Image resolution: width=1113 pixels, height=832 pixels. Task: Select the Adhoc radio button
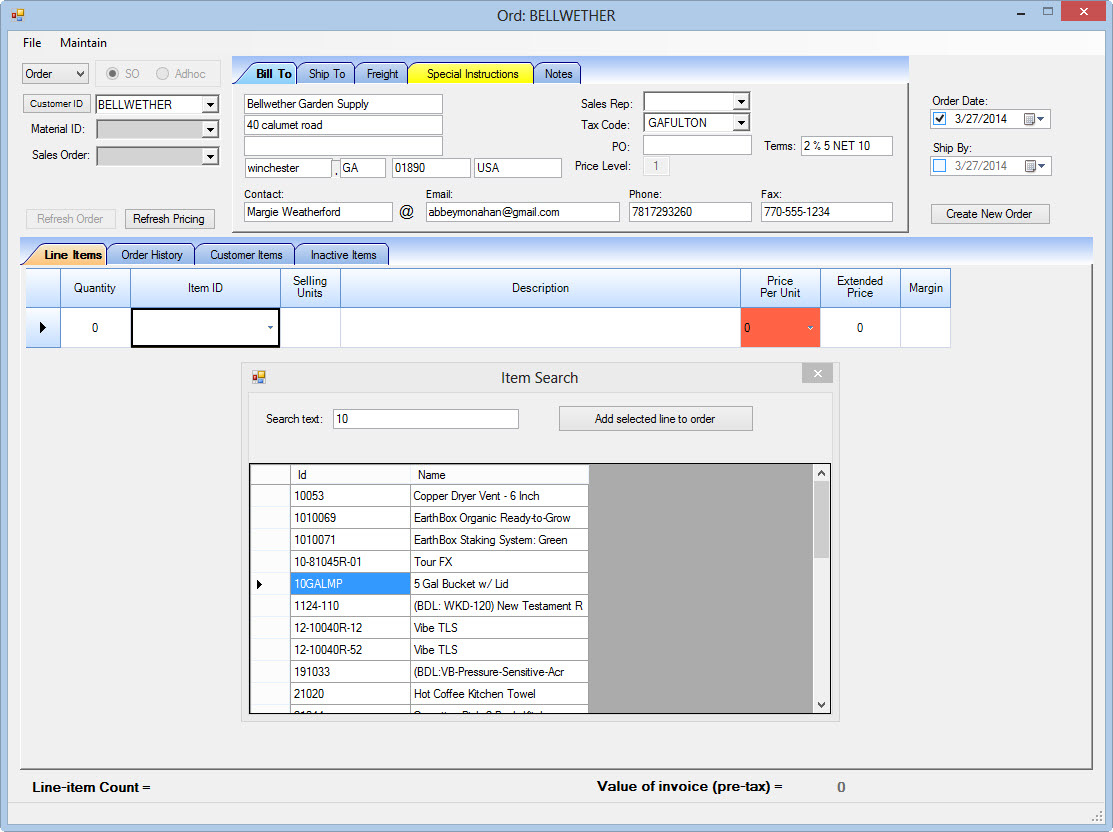click(163, 74)
